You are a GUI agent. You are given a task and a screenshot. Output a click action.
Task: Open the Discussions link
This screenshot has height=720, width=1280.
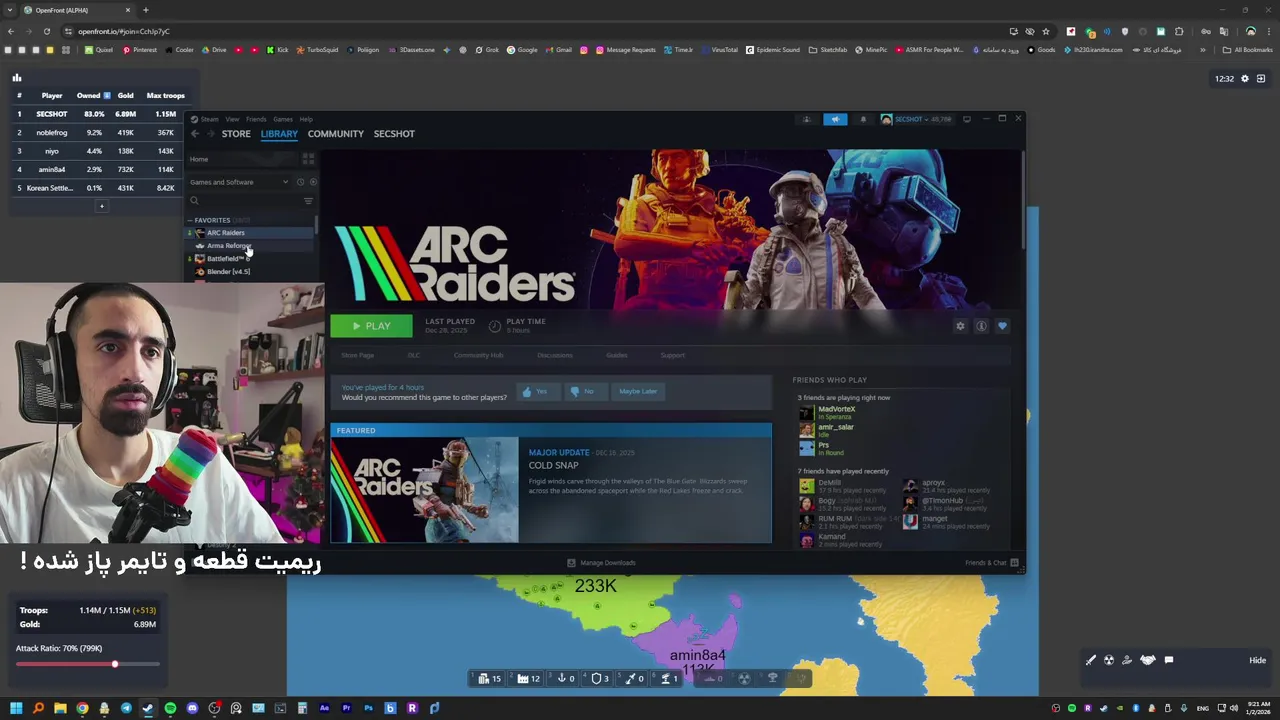coord(555,355)
